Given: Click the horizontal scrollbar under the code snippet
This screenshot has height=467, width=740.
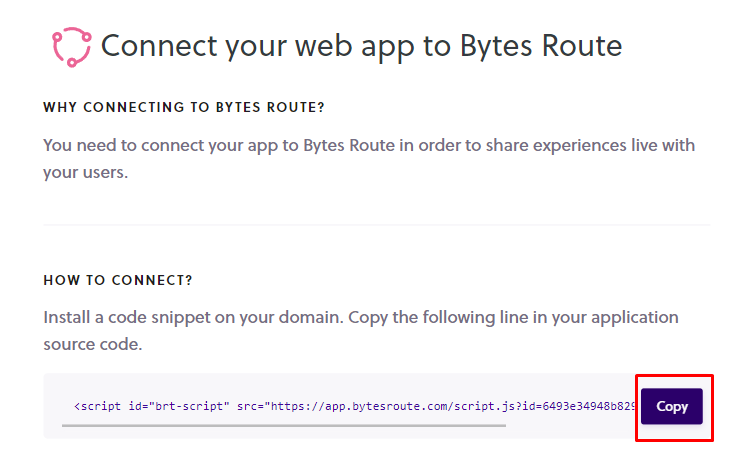Looking at the screenshot, I should tap(284, 425).
